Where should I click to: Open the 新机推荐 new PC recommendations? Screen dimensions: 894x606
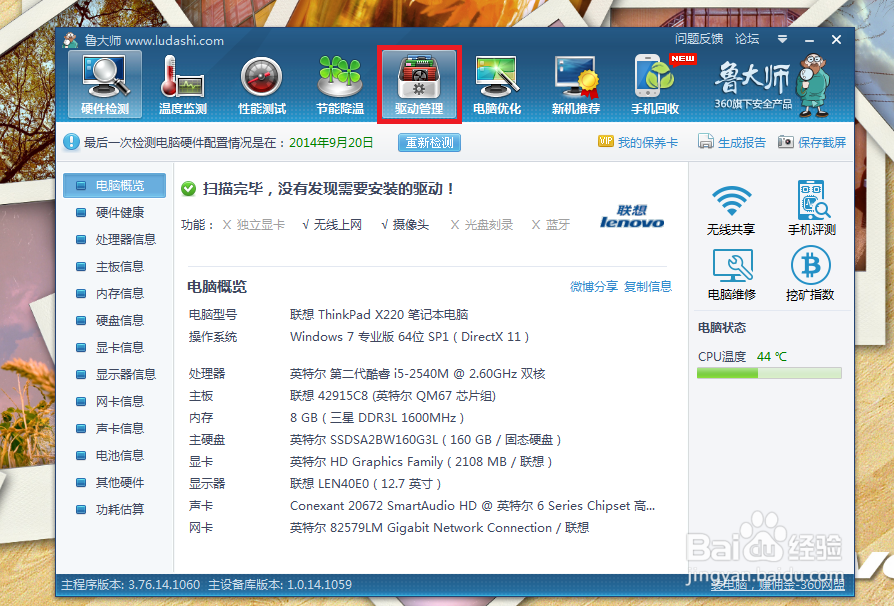[576, 84]
